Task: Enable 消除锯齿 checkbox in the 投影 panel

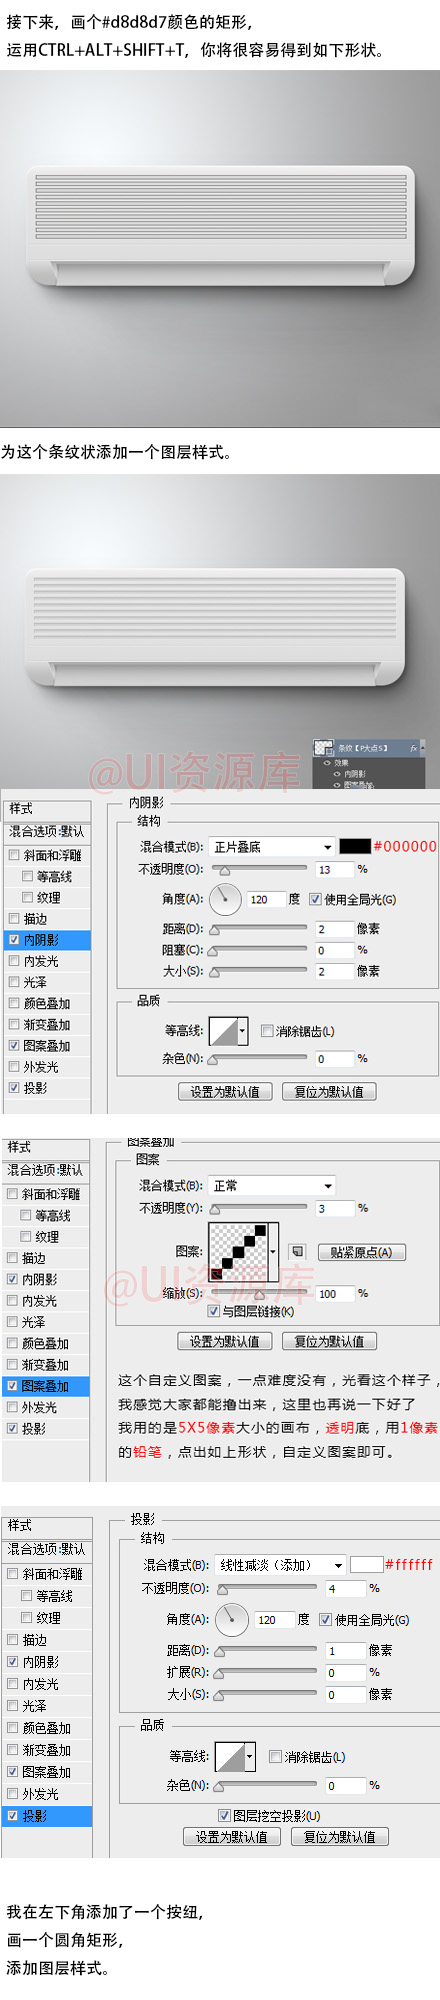Action: click(275, 1757)
